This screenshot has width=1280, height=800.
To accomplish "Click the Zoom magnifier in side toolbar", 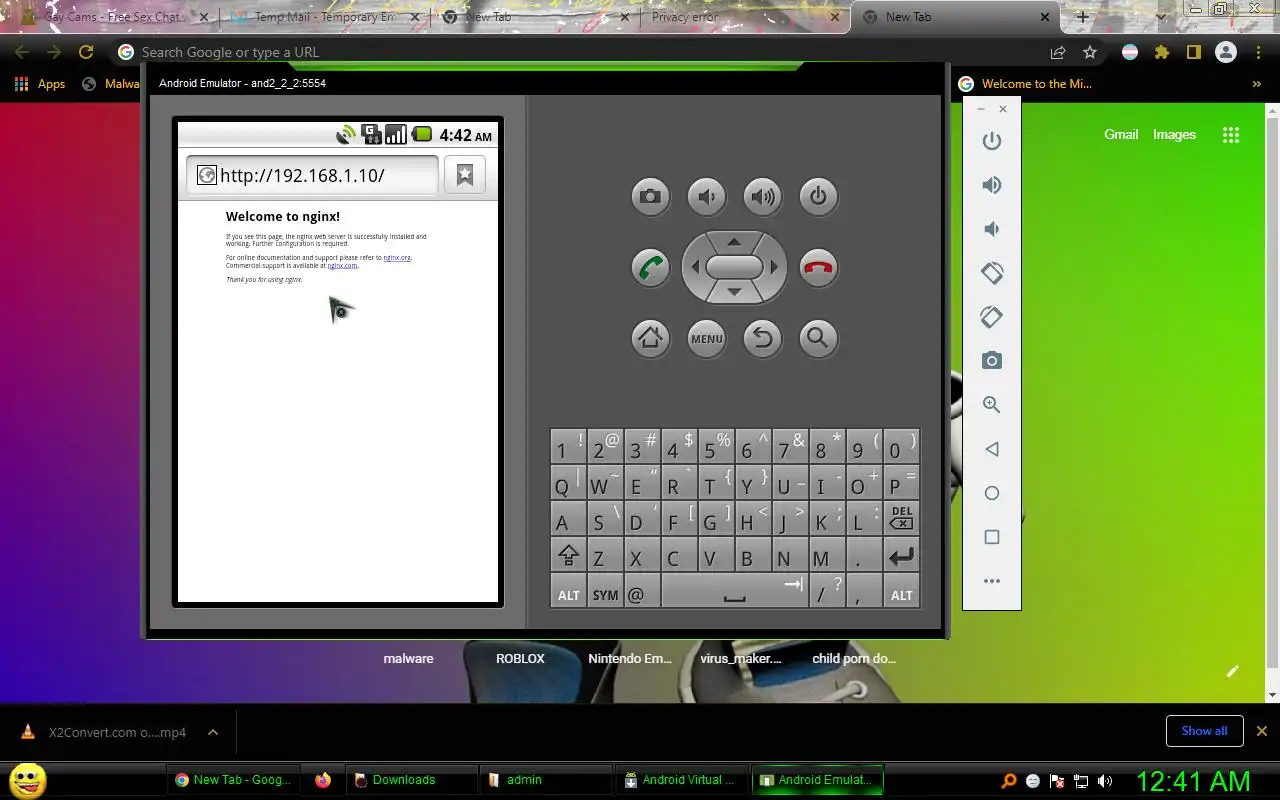I will 992,405.
